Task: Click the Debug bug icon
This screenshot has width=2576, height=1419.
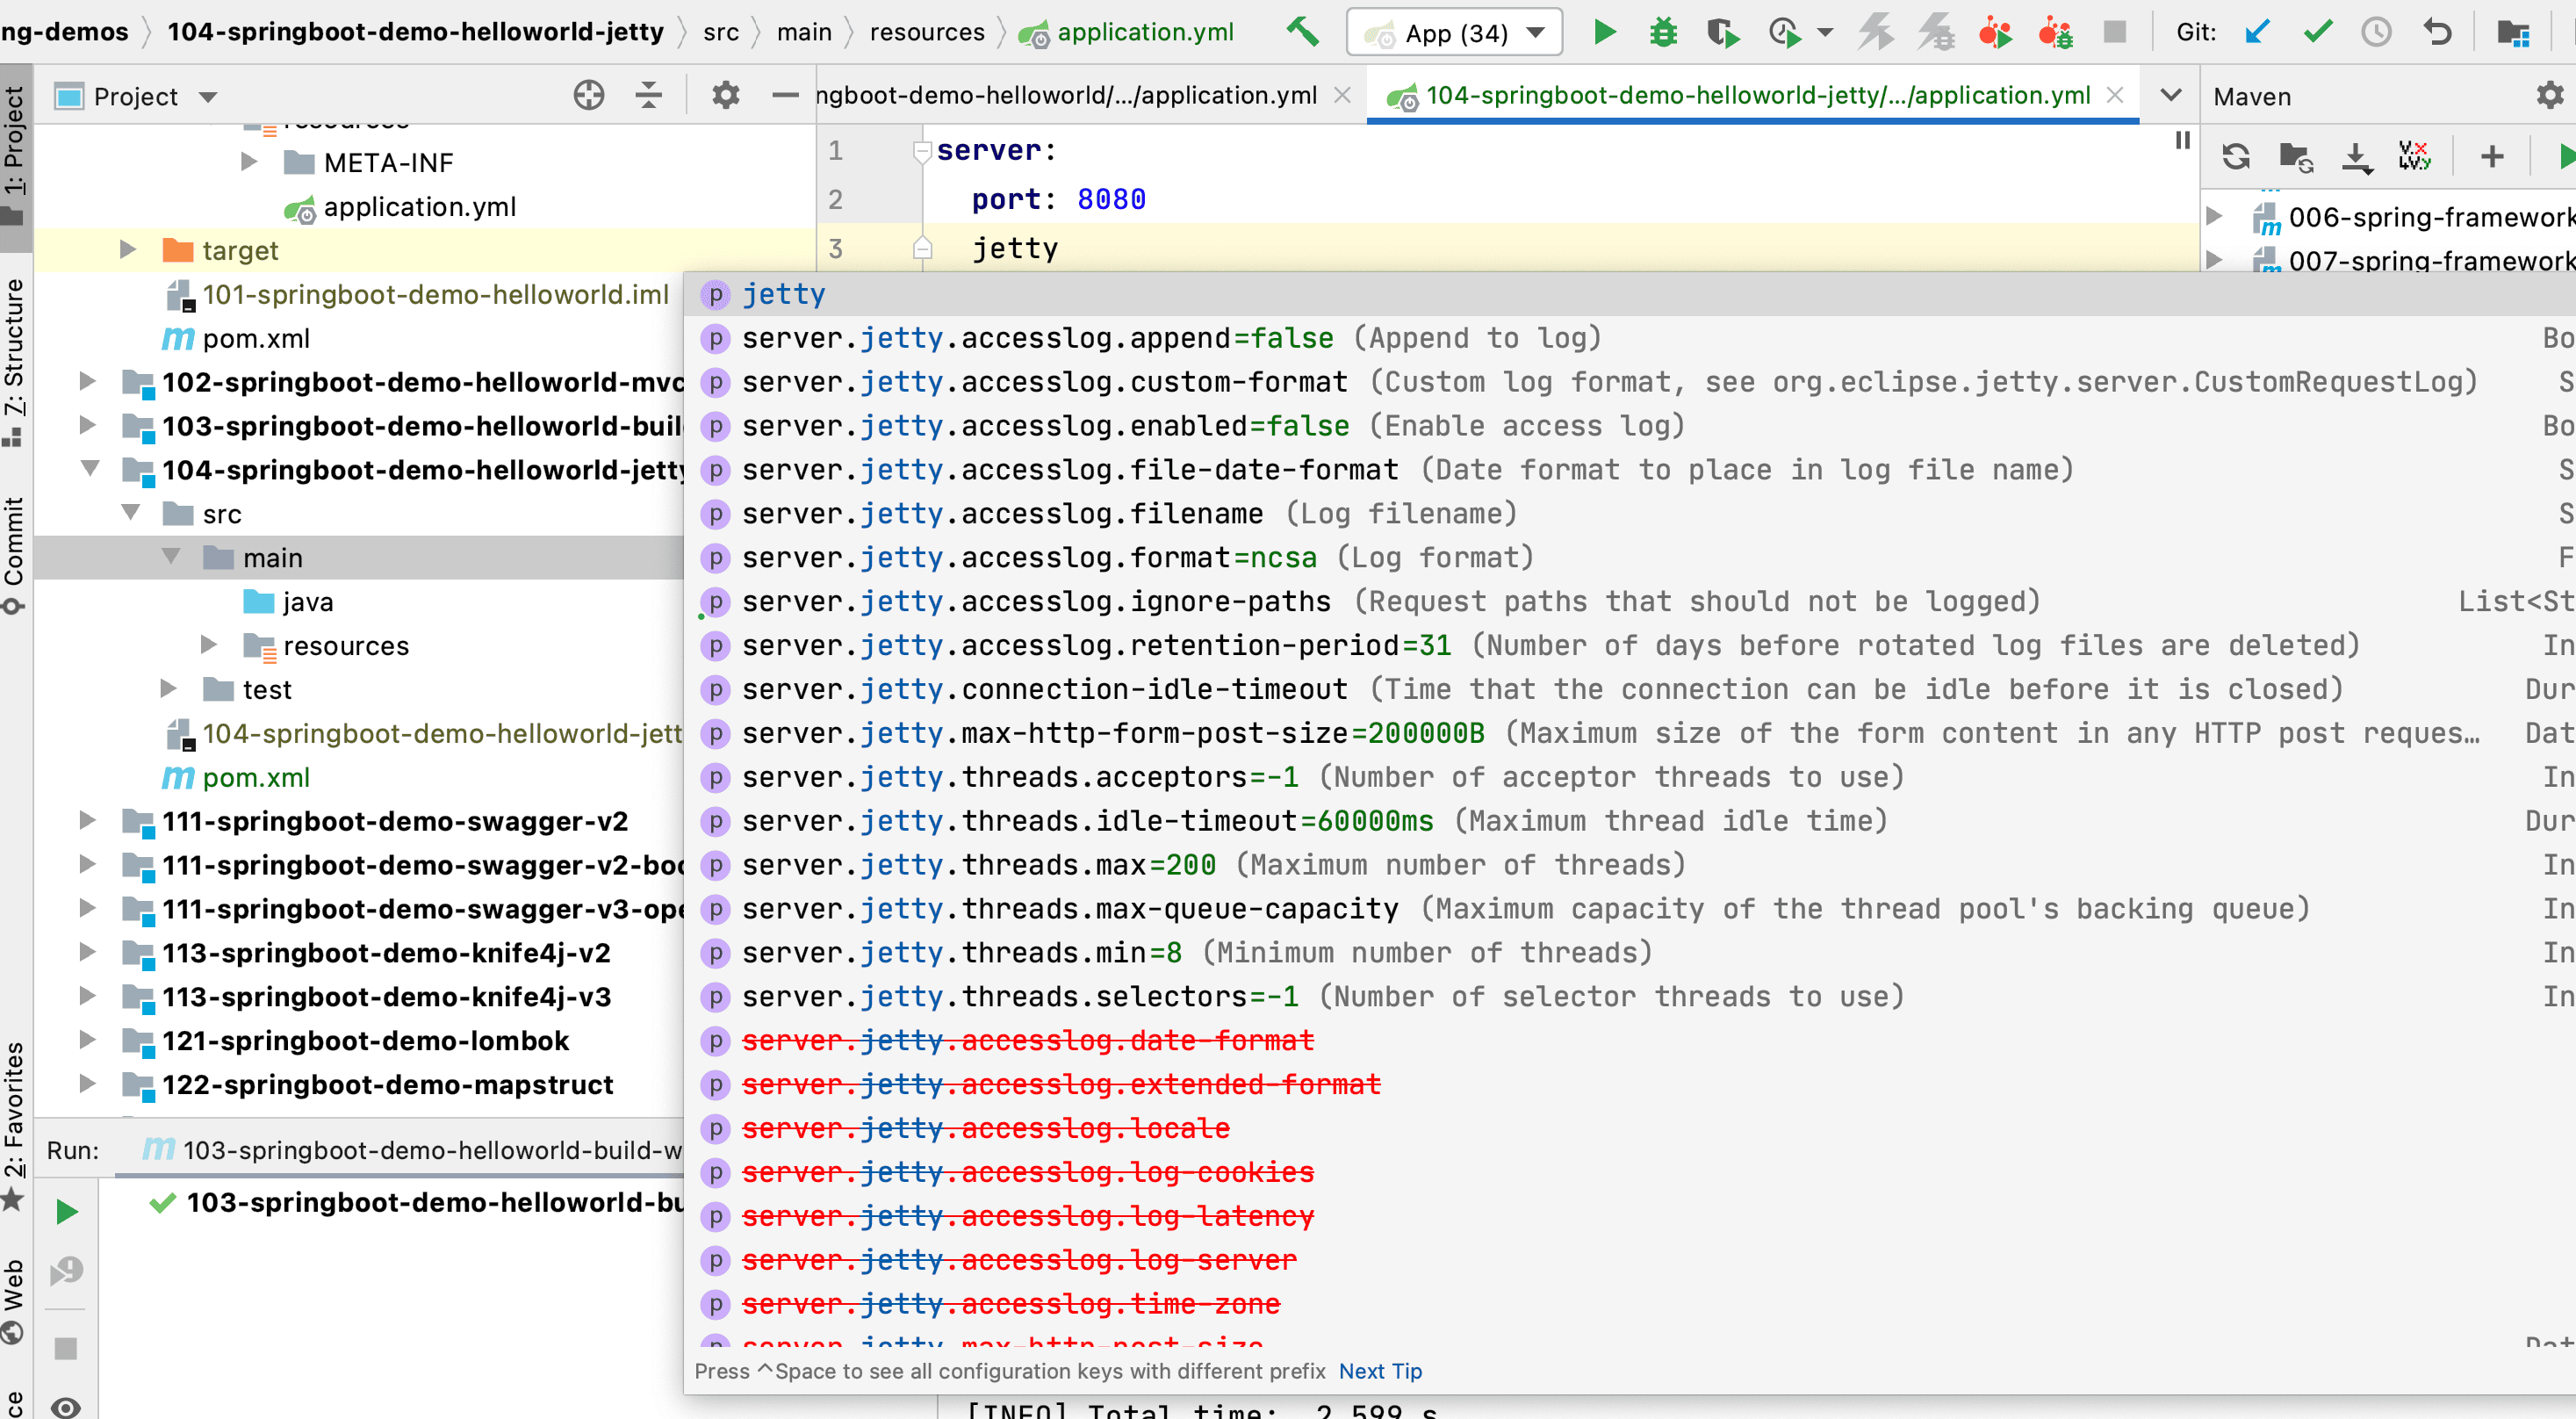Action: click(1663, 32)
